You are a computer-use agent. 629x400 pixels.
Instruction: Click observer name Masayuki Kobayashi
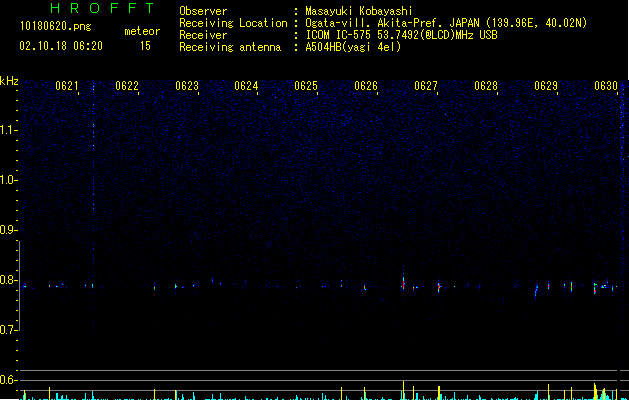pos(359,11)
